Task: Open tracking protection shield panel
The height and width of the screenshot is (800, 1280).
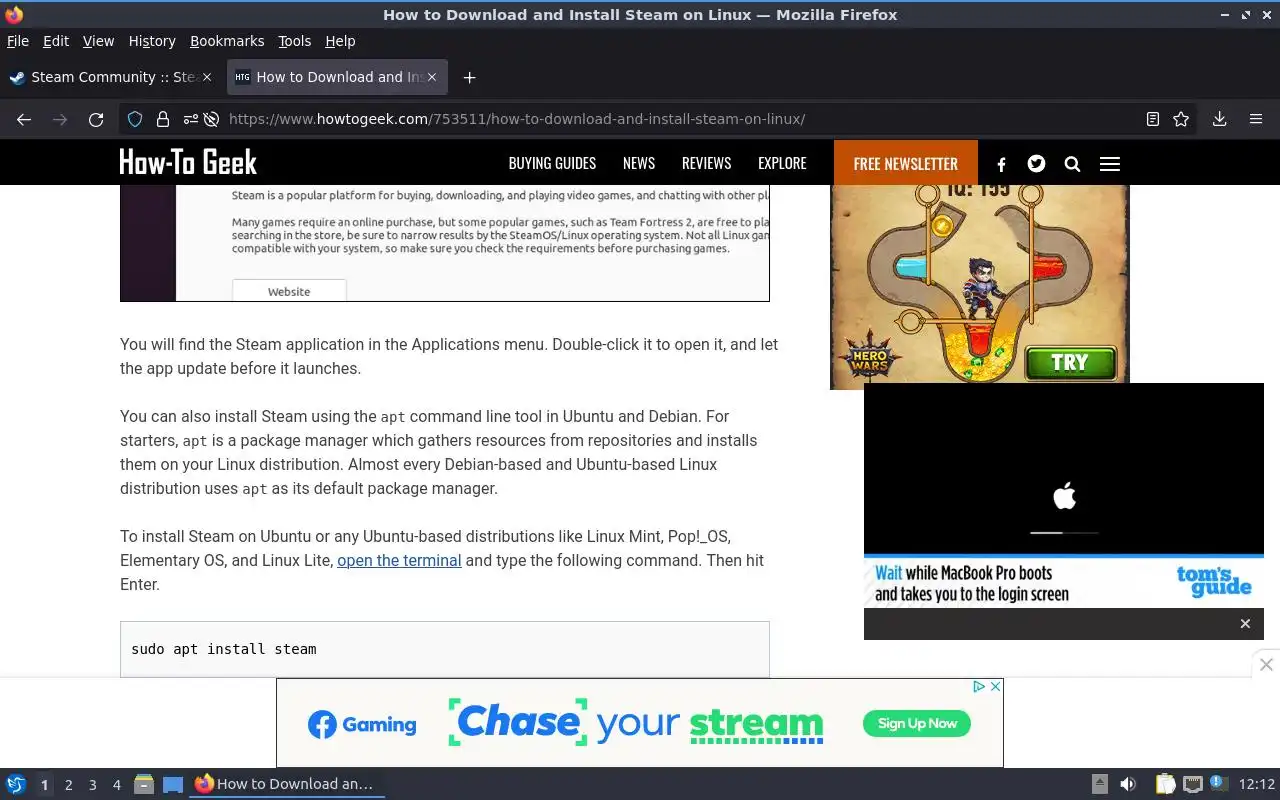Action: click(135, 119)
